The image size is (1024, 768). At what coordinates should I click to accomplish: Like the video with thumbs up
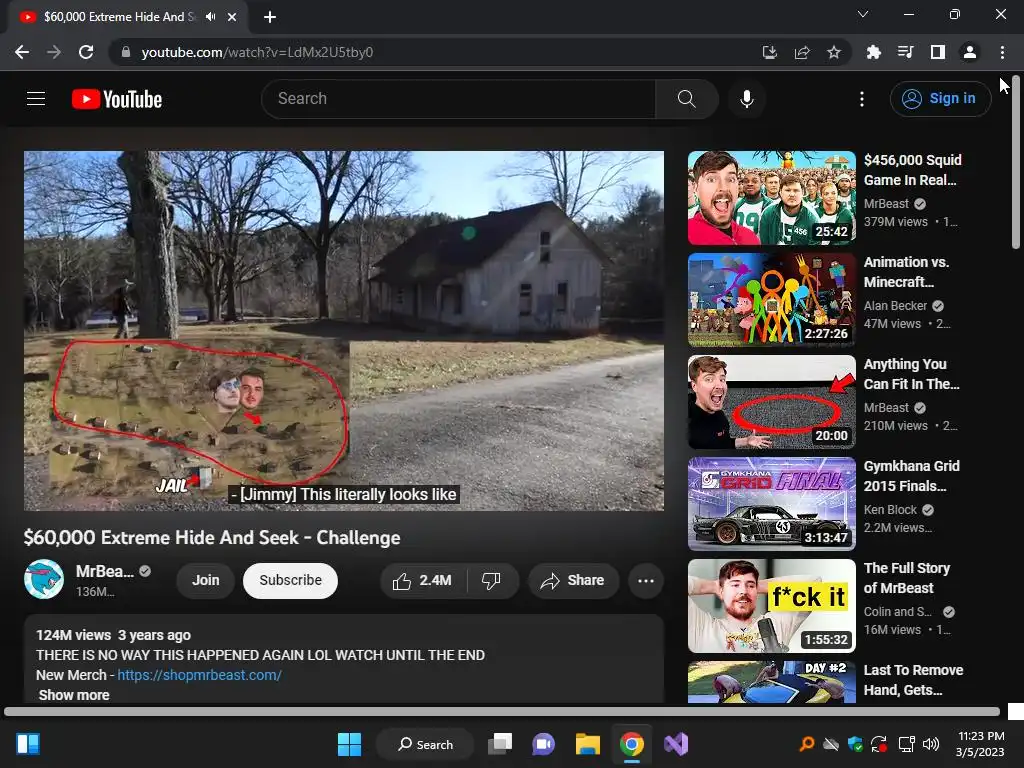[x=423, y=581]
